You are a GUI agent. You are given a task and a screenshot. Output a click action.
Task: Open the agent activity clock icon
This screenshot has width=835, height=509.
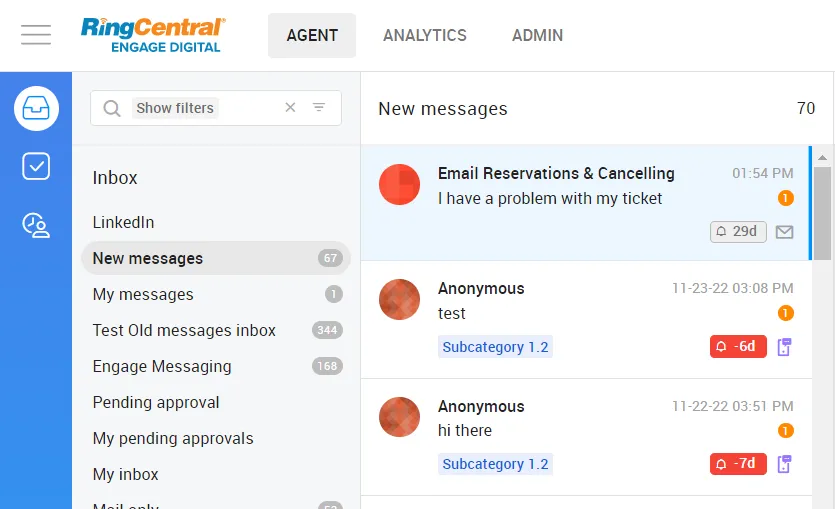[36, 225]
